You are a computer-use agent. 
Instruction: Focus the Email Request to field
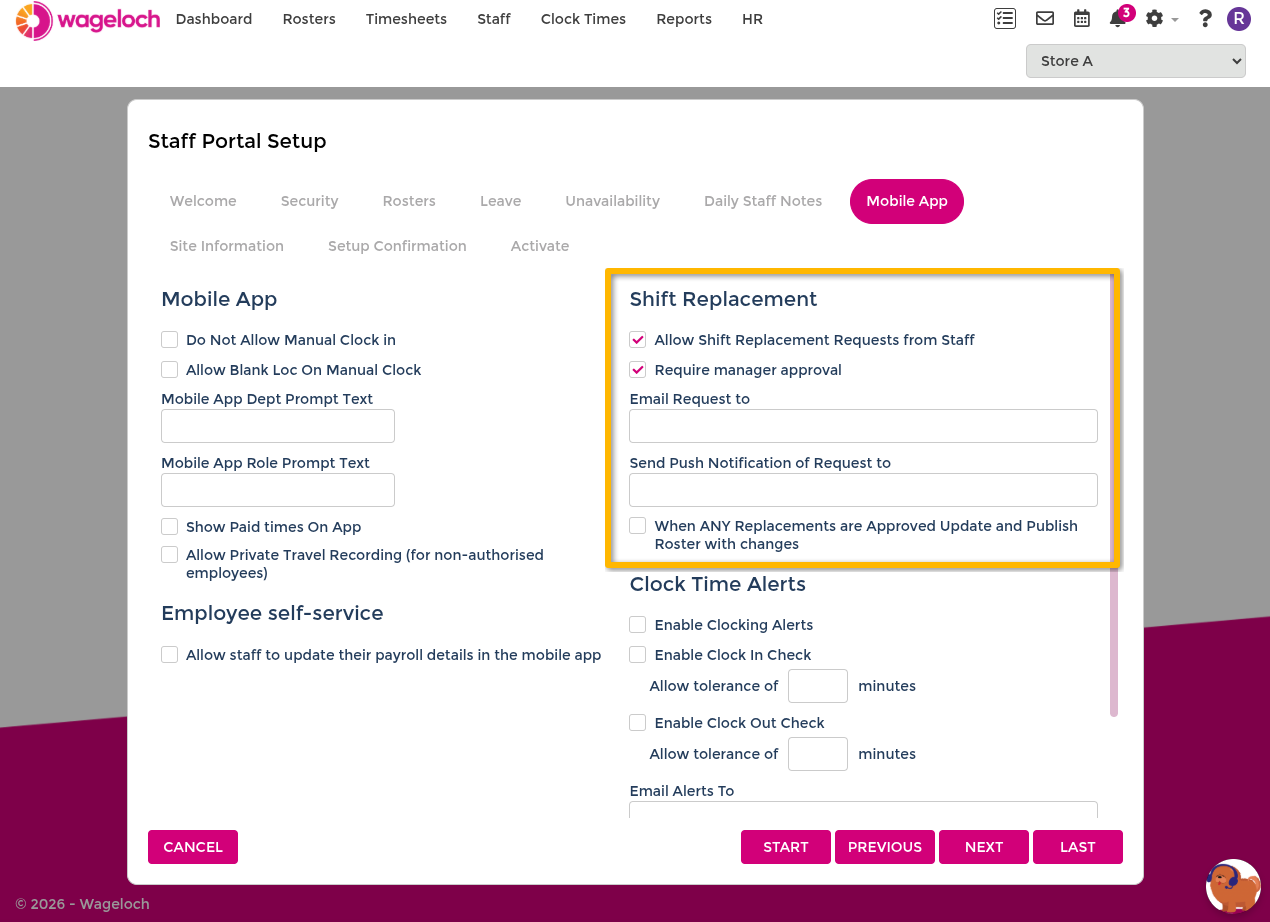click(863, 426)
